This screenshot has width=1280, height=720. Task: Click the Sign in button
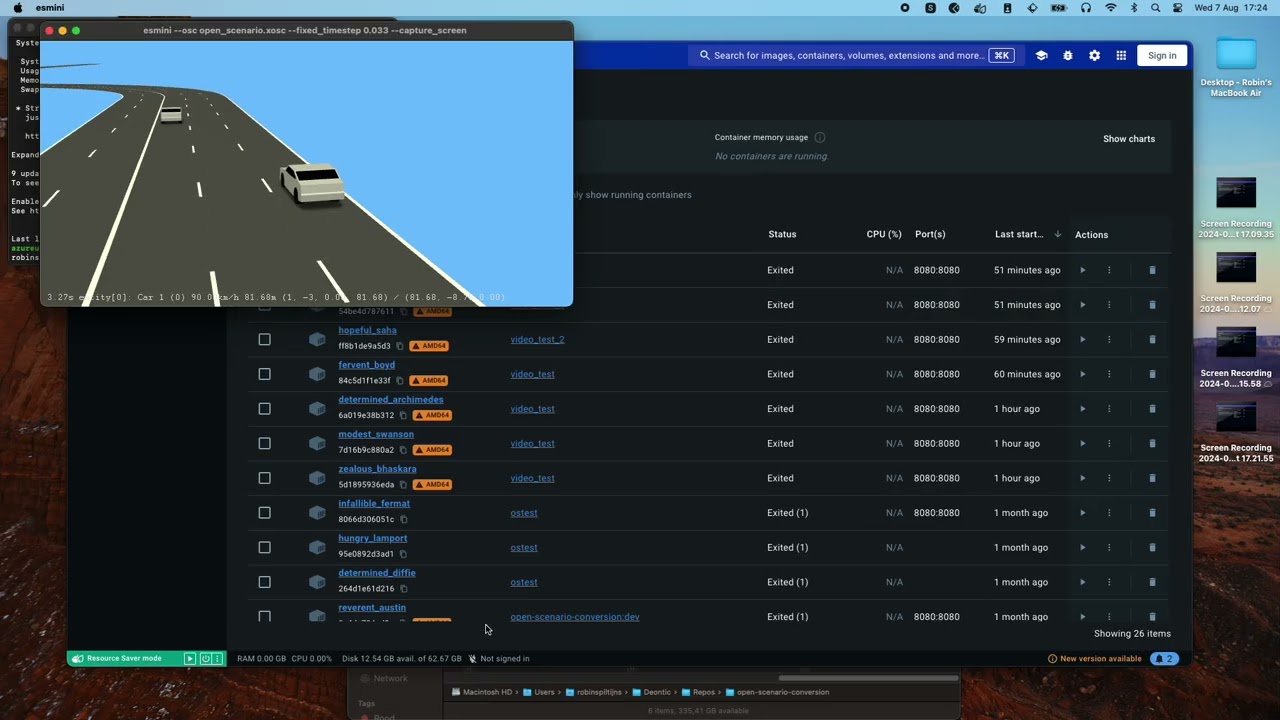[1162, 56]
